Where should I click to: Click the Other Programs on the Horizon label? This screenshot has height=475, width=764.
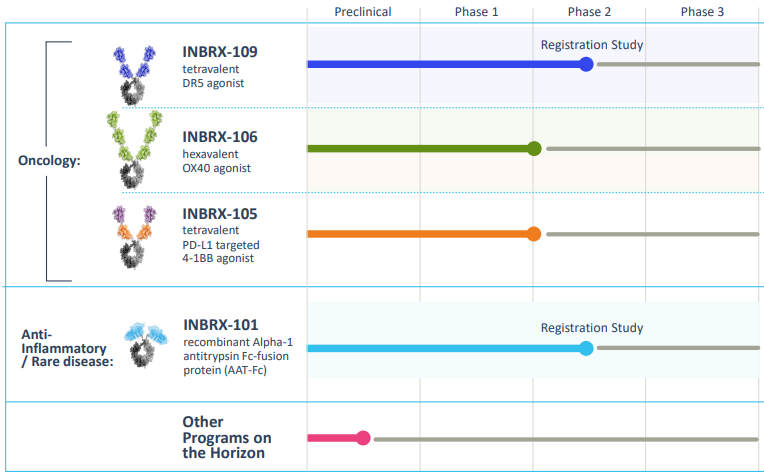227,438
